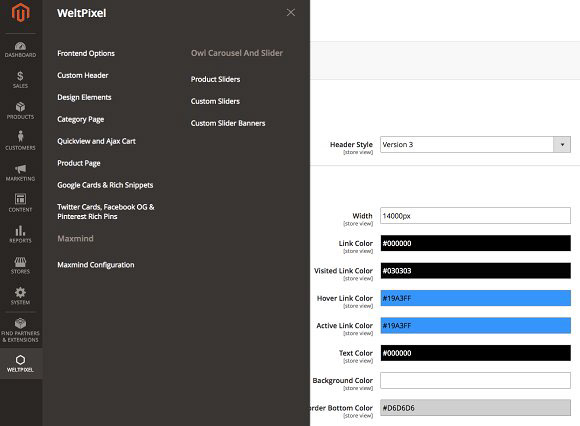This screenshot has width=580, height=426.
Task: Open Product Page settings
Action: pyautogui.click(x=78, y=163)
